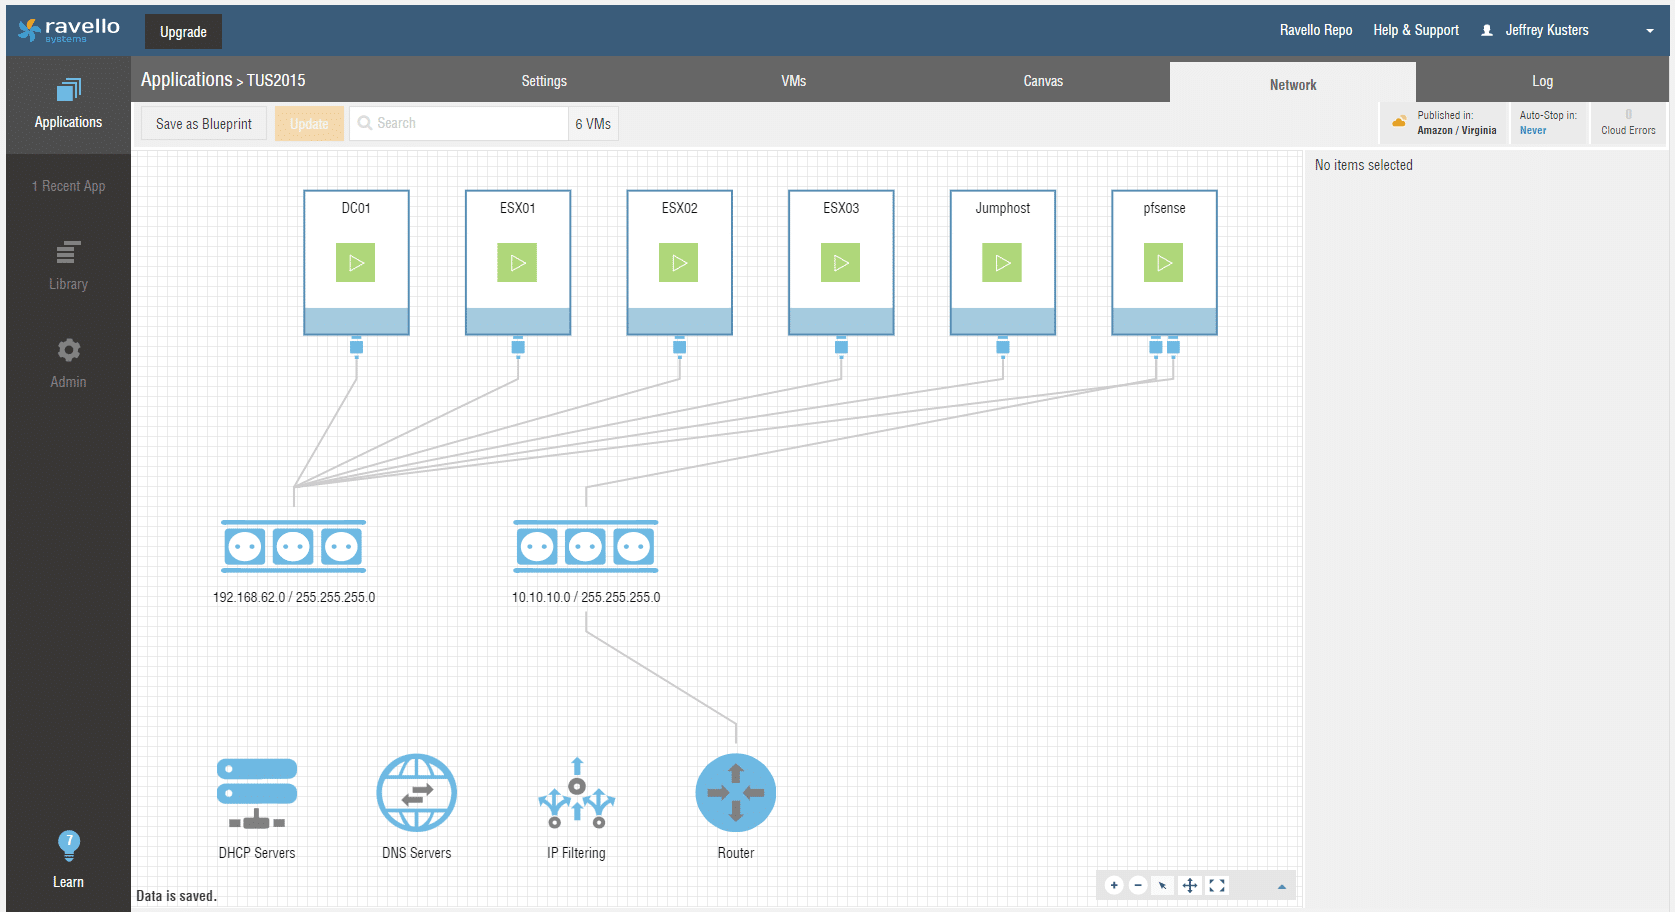Open the DHCP Servers icon
Image resolution: width=1675 pixels, height=912 pixels.
[257, 793]
